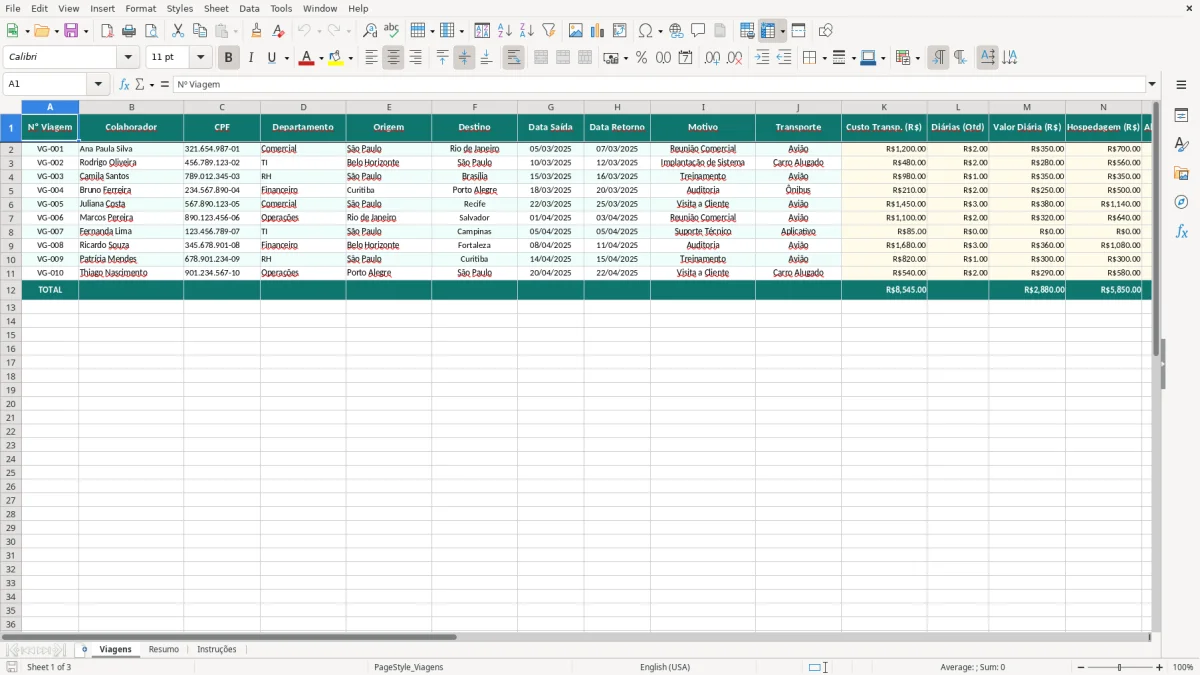Toggle Freeze Rows and Columns

coord(768,31)
